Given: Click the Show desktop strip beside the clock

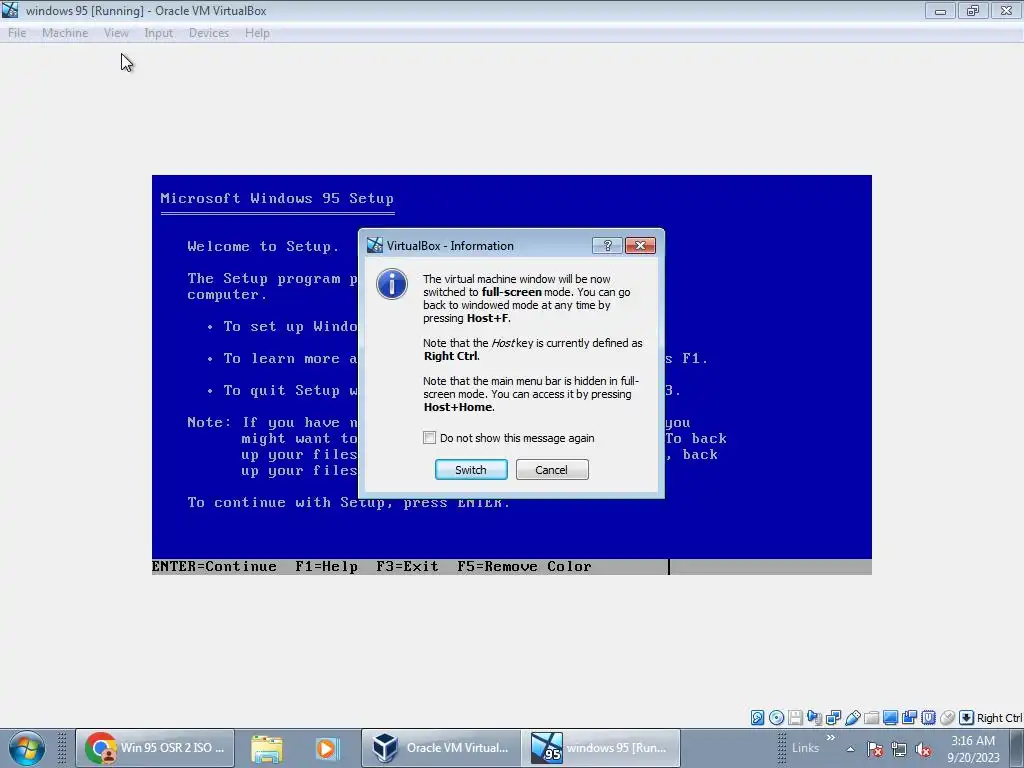Looking at the screenshot, I should [x=1019, y=748].
